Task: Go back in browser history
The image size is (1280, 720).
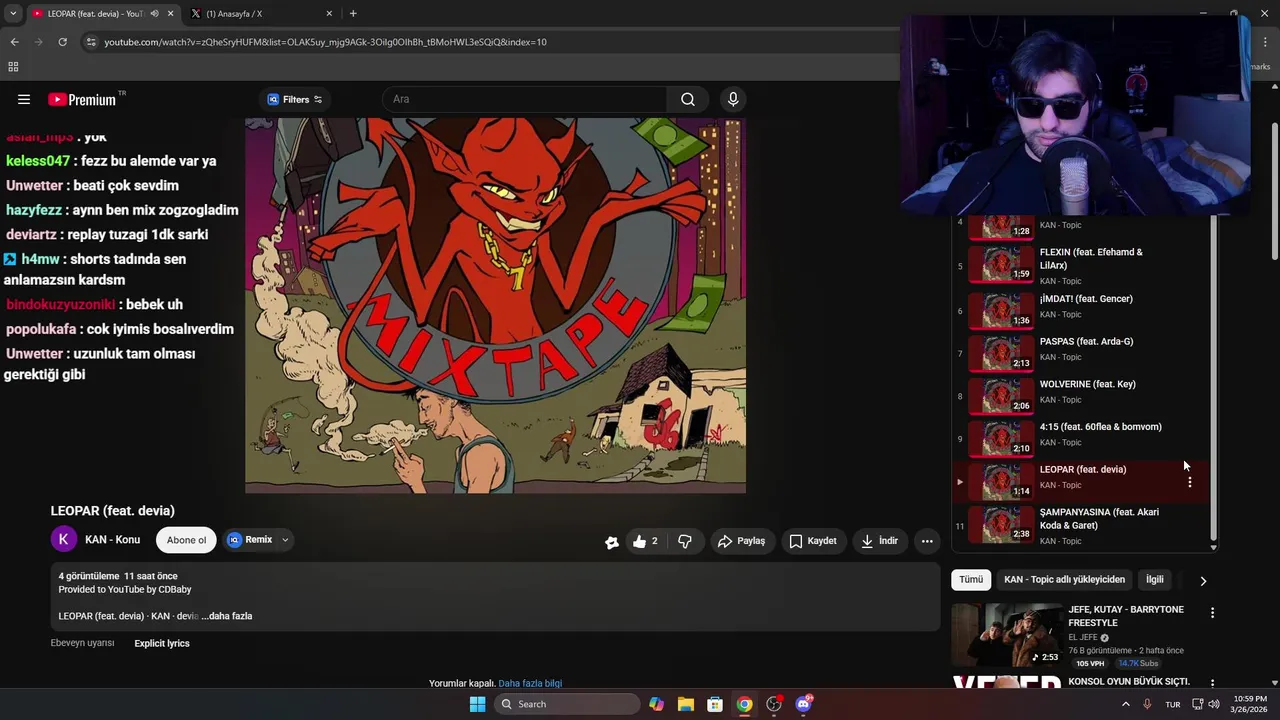Action: (x=14, y=42)
